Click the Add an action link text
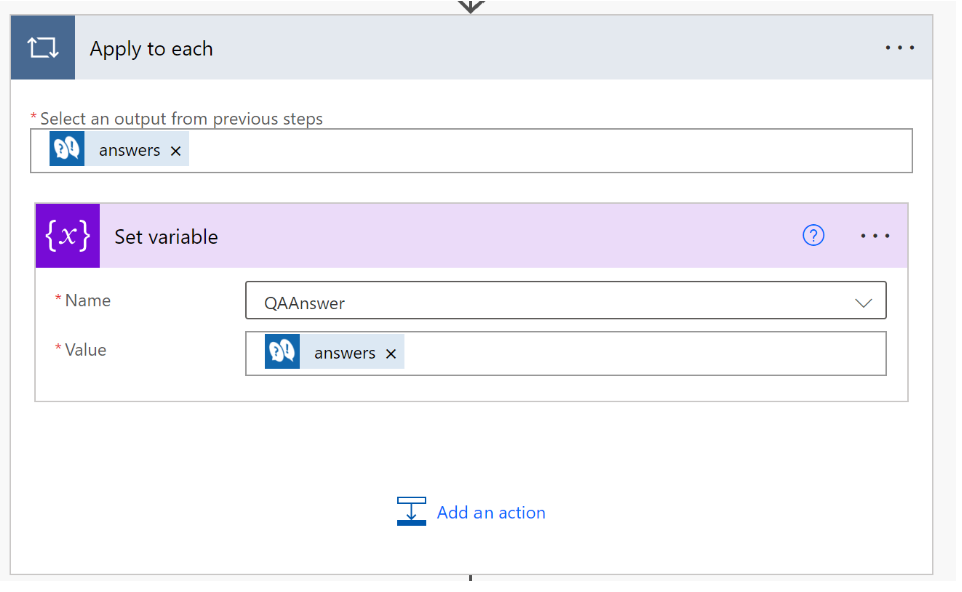Image resolution: width=962 pixels, height=592 pixels. 491,512
